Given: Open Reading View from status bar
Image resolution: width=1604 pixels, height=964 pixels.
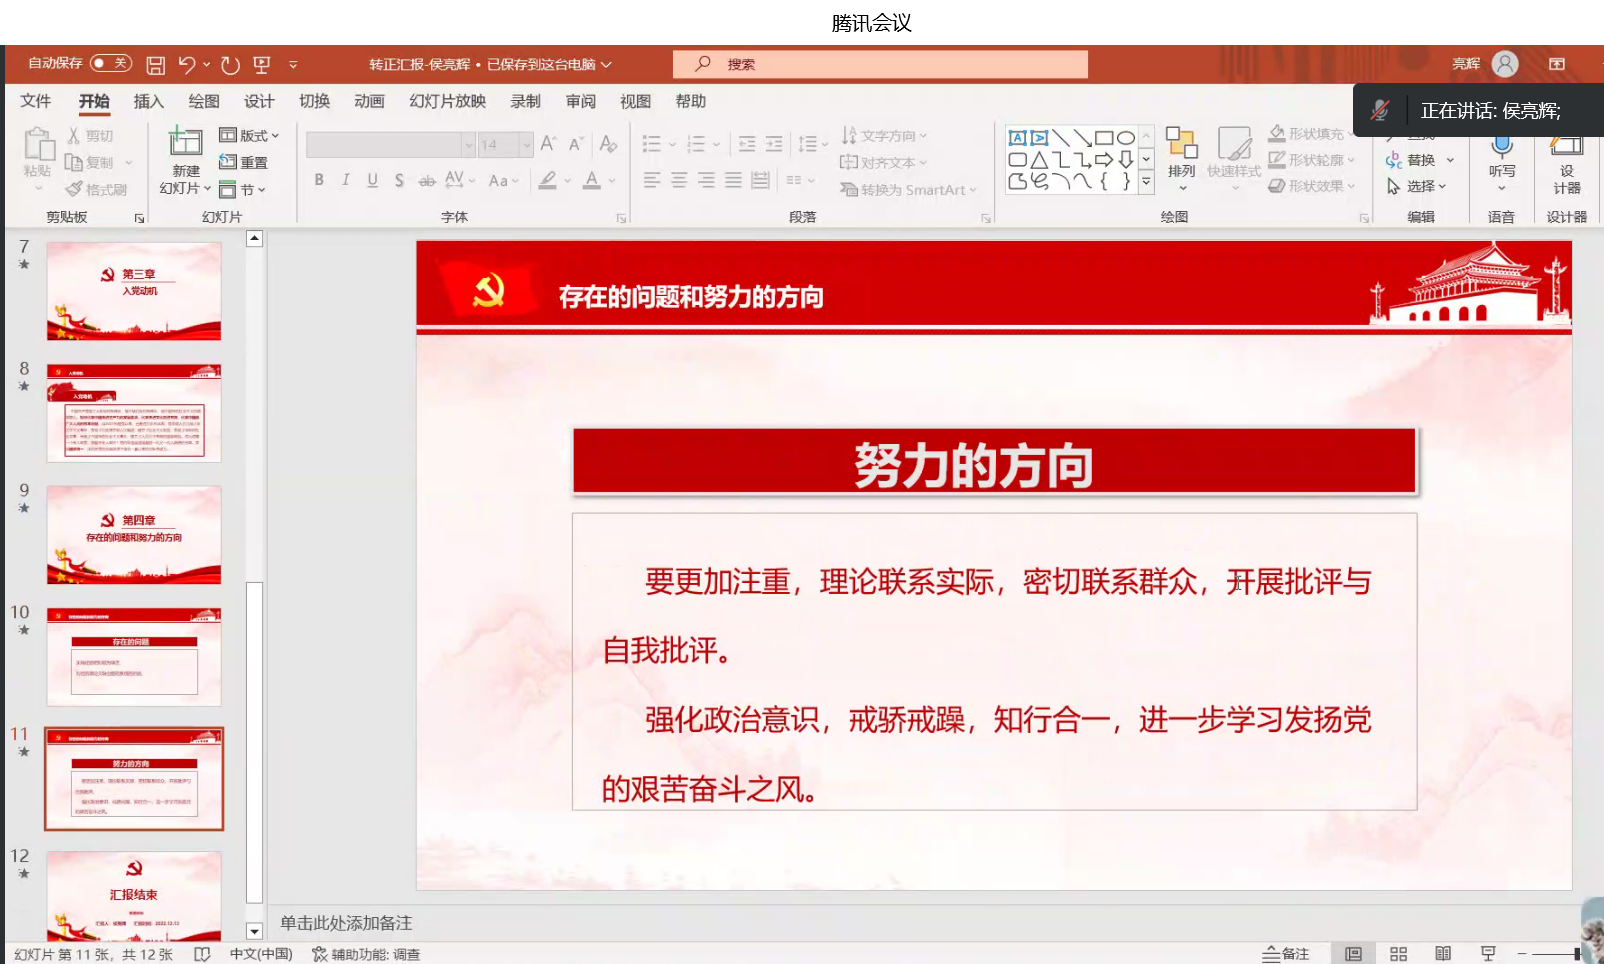Looking at the screenshot, I should (1443, 954).
